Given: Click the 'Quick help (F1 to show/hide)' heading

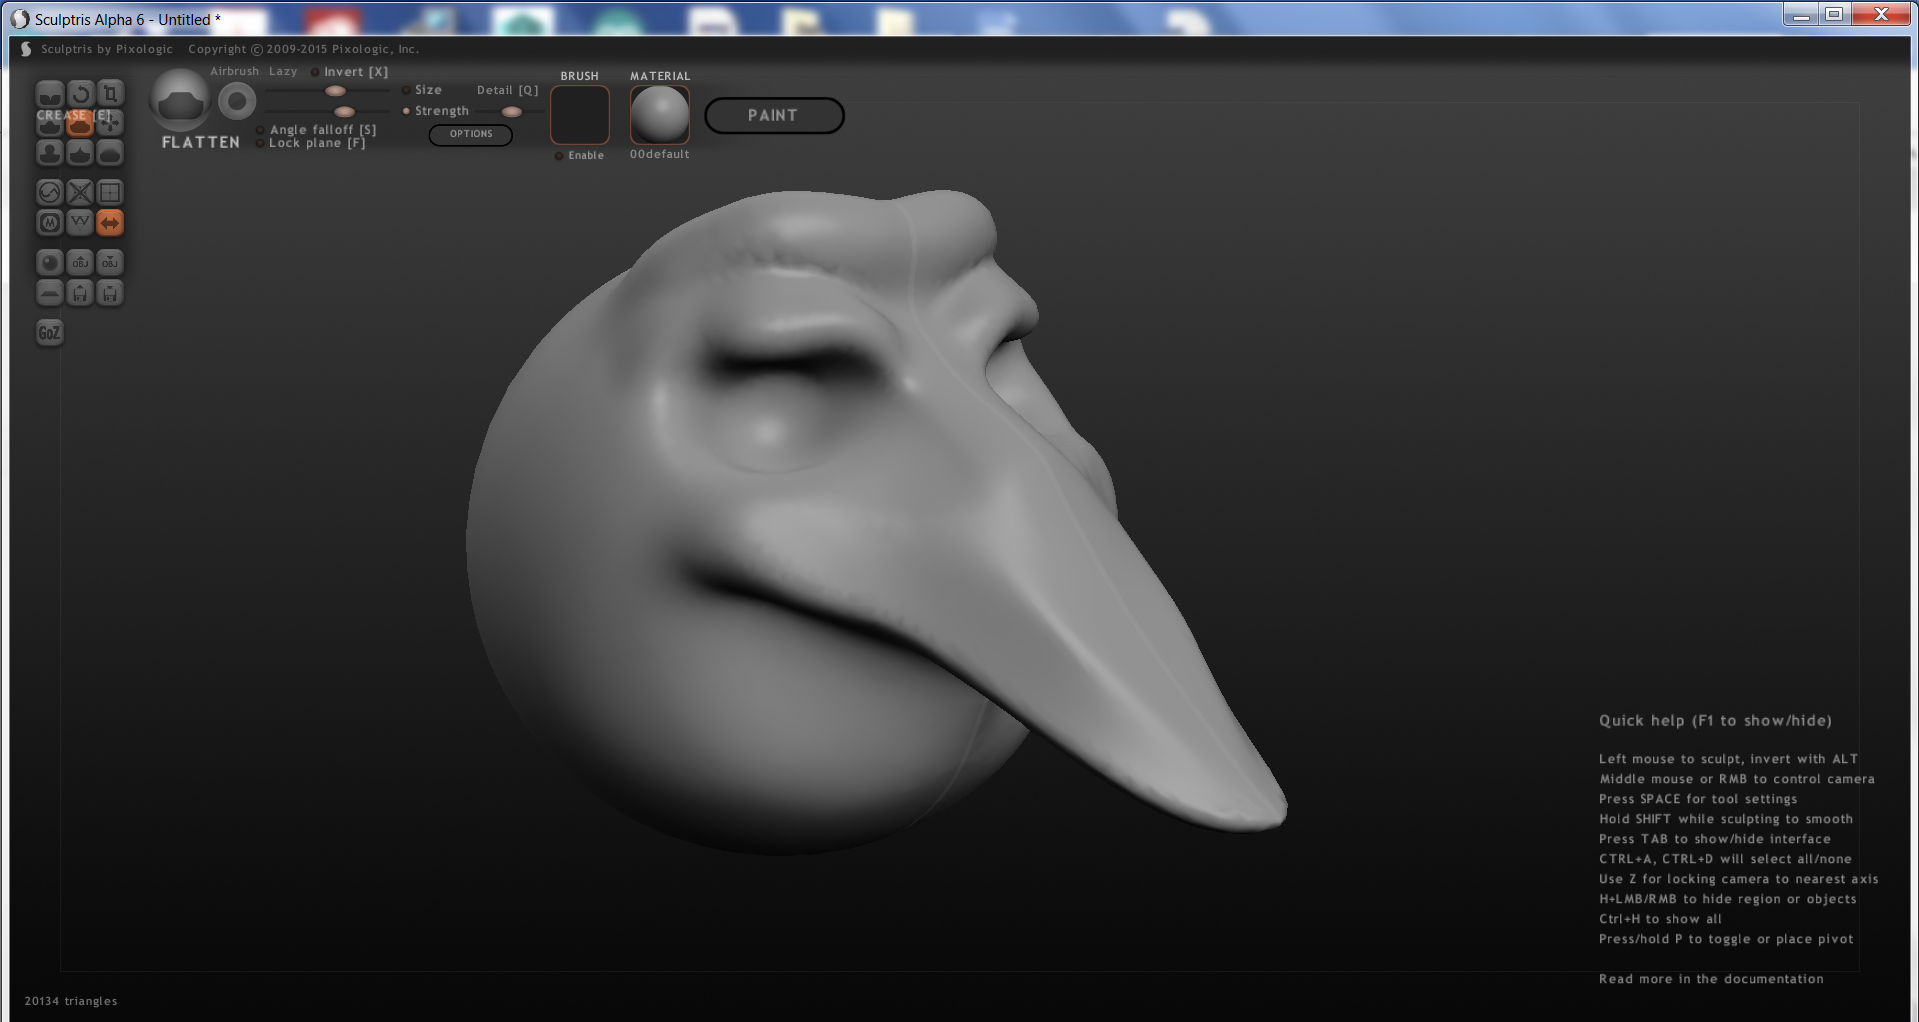Looking at the screenshot, I should [x=1715, y=721].
